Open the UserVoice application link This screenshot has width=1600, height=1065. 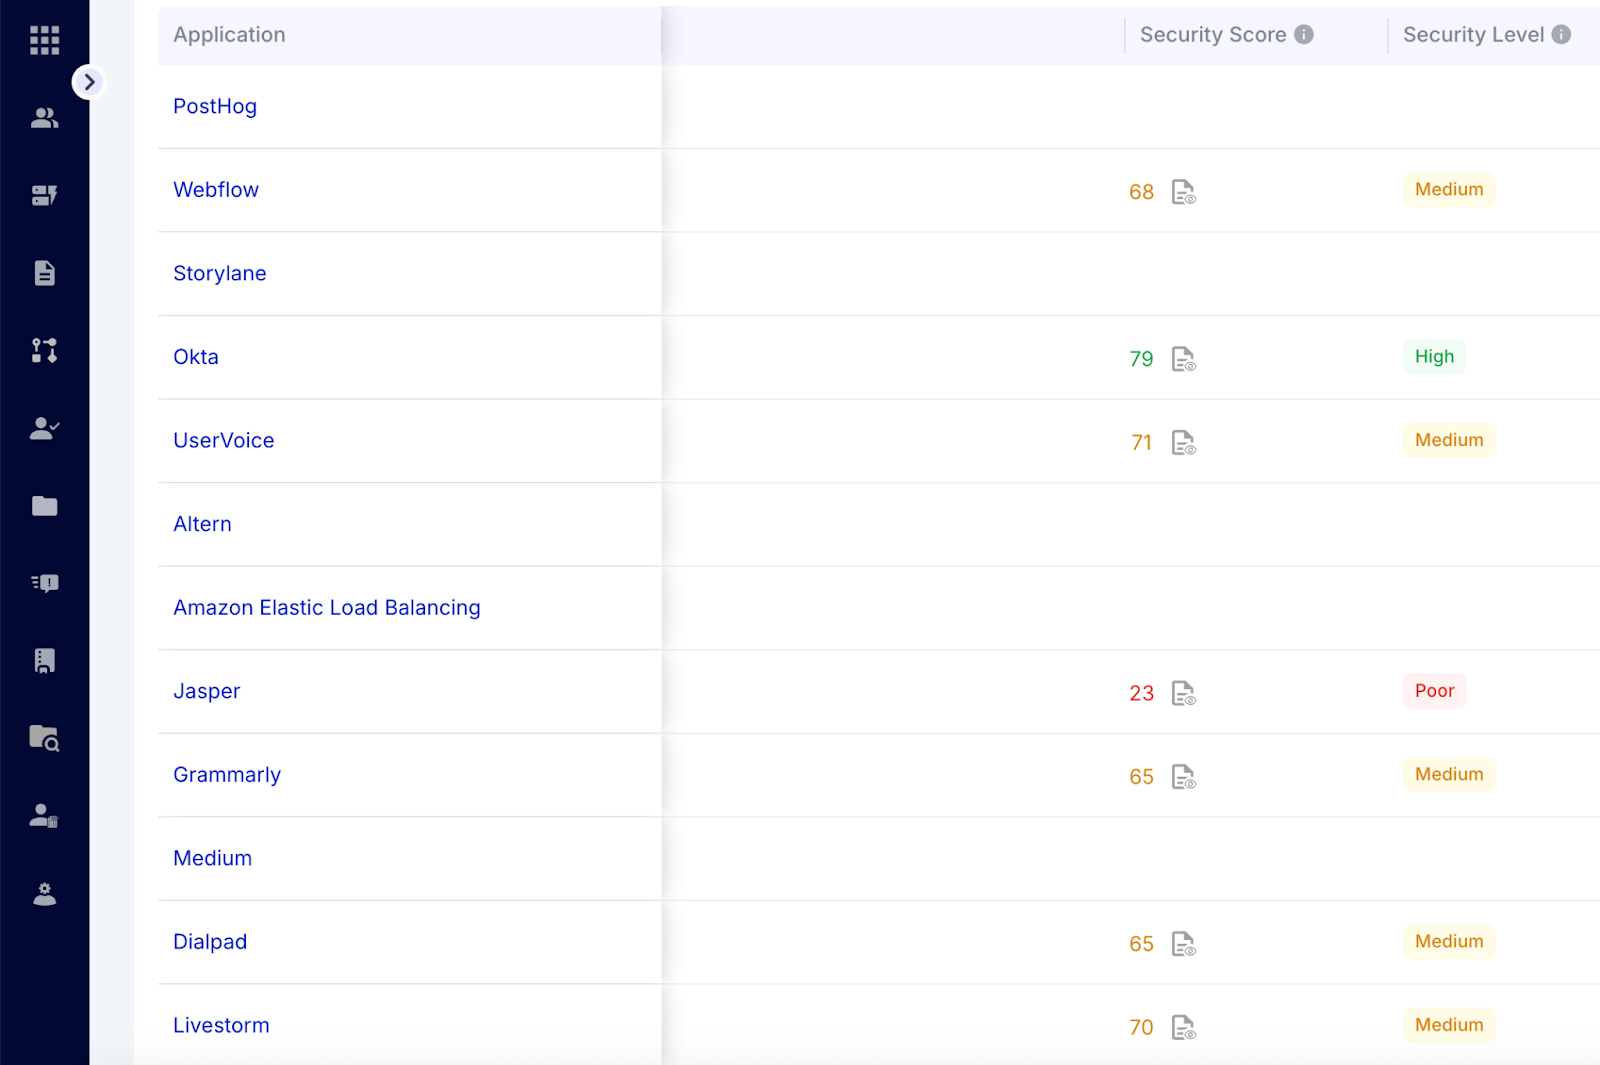[224, 441]
